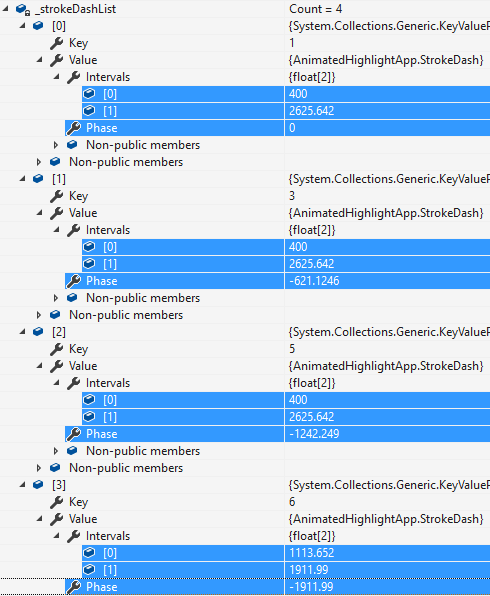Click wrench icon of Phase -1242.249

click(x=74, y=434)
